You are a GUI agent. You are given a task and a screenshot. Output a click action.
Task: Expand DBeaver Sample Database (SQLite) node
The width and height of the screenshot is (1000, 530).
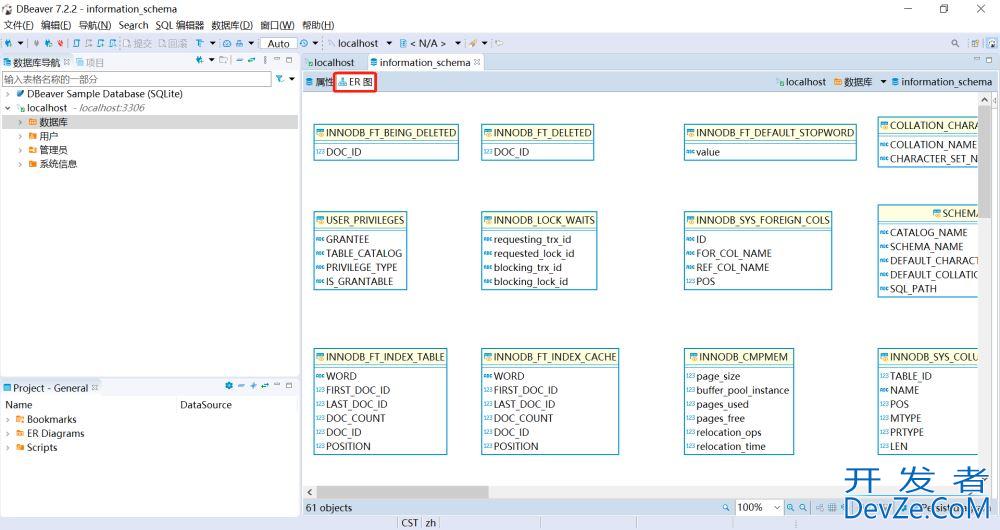[x=8, y=94]
